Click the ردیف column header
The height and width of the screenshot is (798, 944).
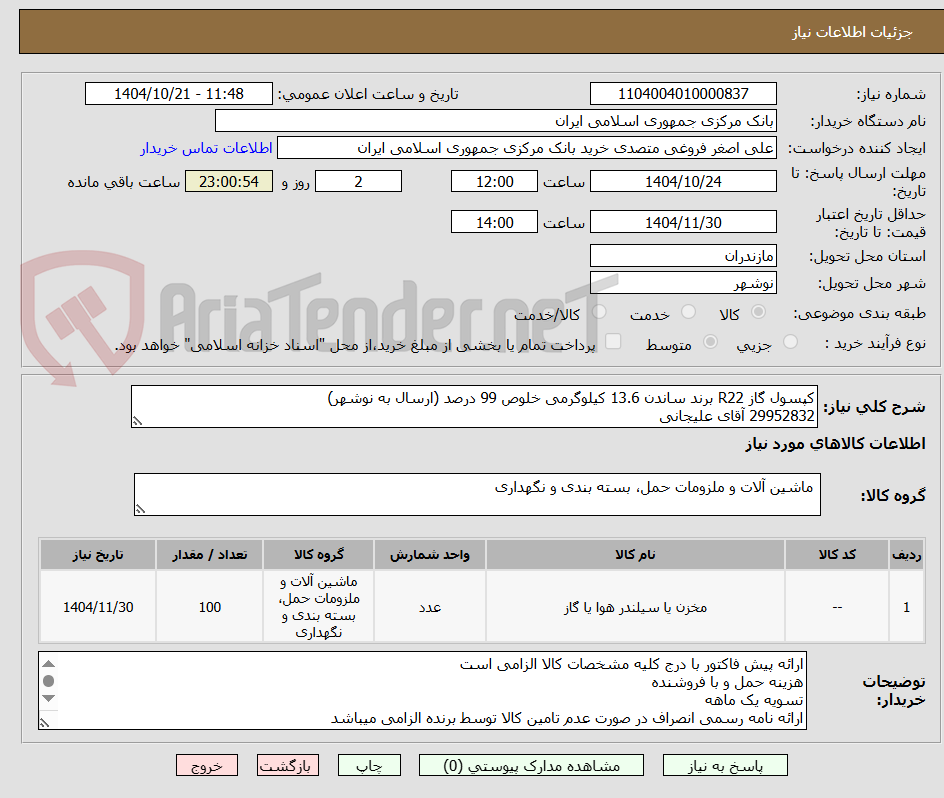click(x=907, y=555)
